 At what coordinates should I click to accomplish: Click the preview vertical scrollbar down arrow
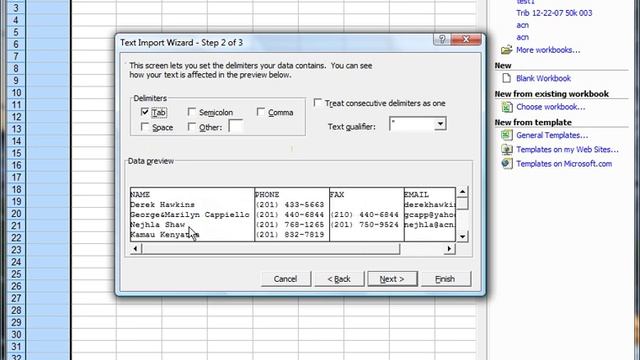pos(462,236)
